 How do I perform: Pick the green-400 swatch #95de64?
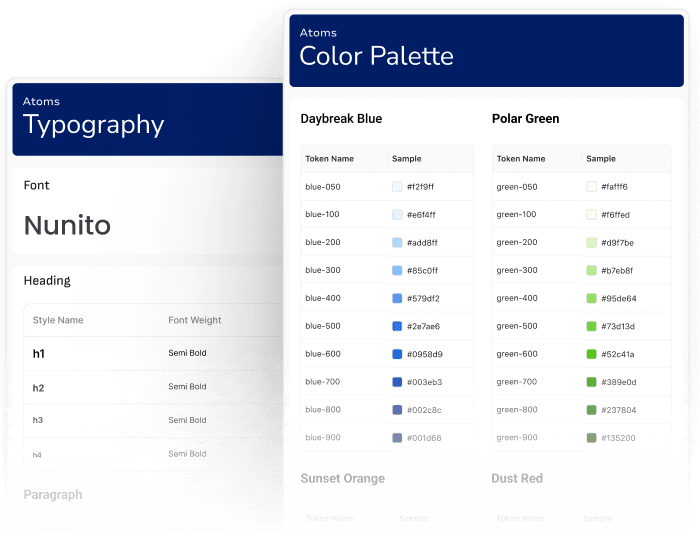[x=591, y=298]
